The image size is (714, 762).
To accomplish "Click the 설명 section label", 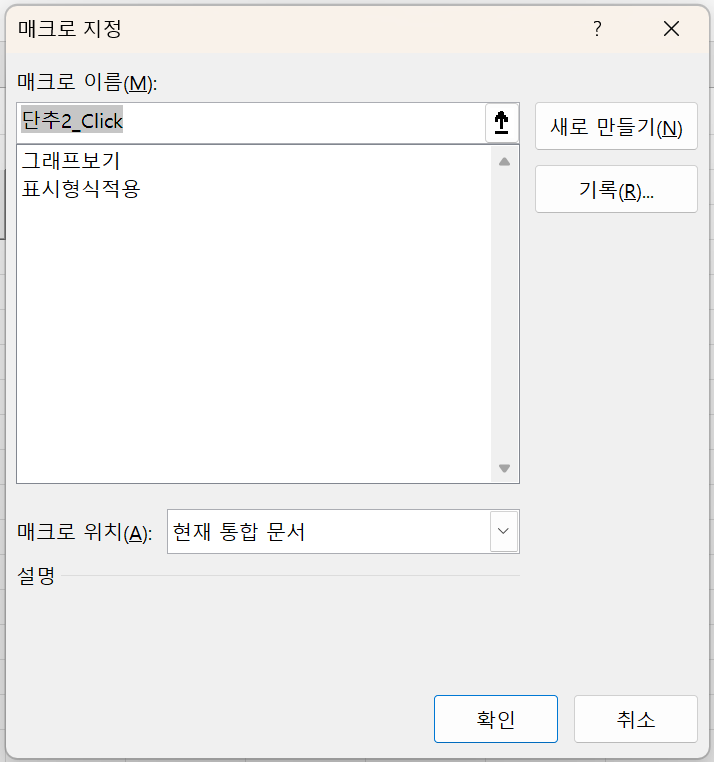I will tap(36, 576).
